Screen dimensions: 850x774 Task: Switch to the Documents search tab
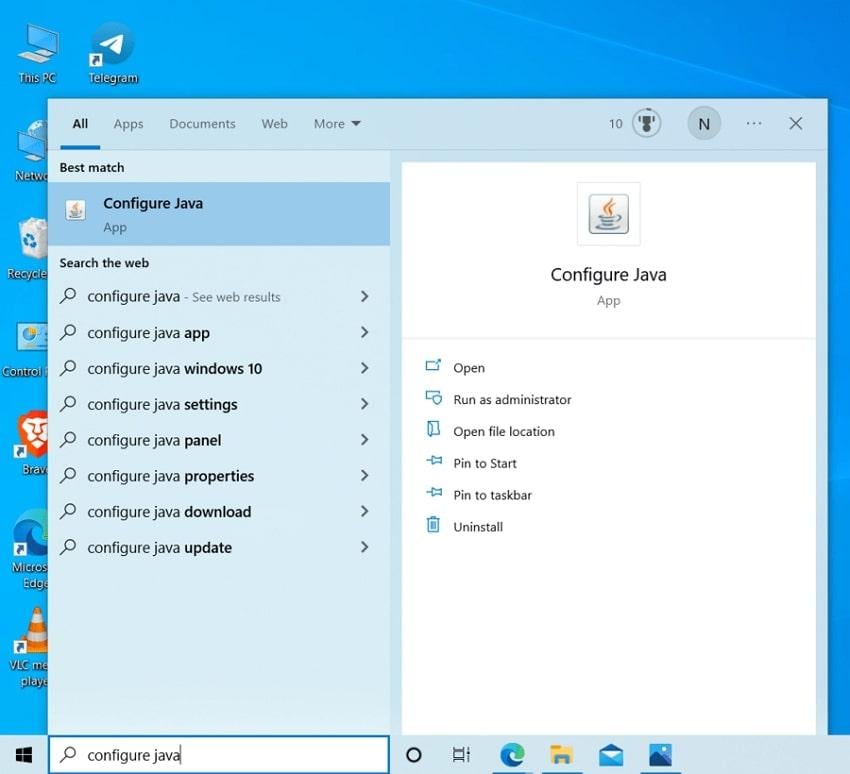tap(202, 123)
